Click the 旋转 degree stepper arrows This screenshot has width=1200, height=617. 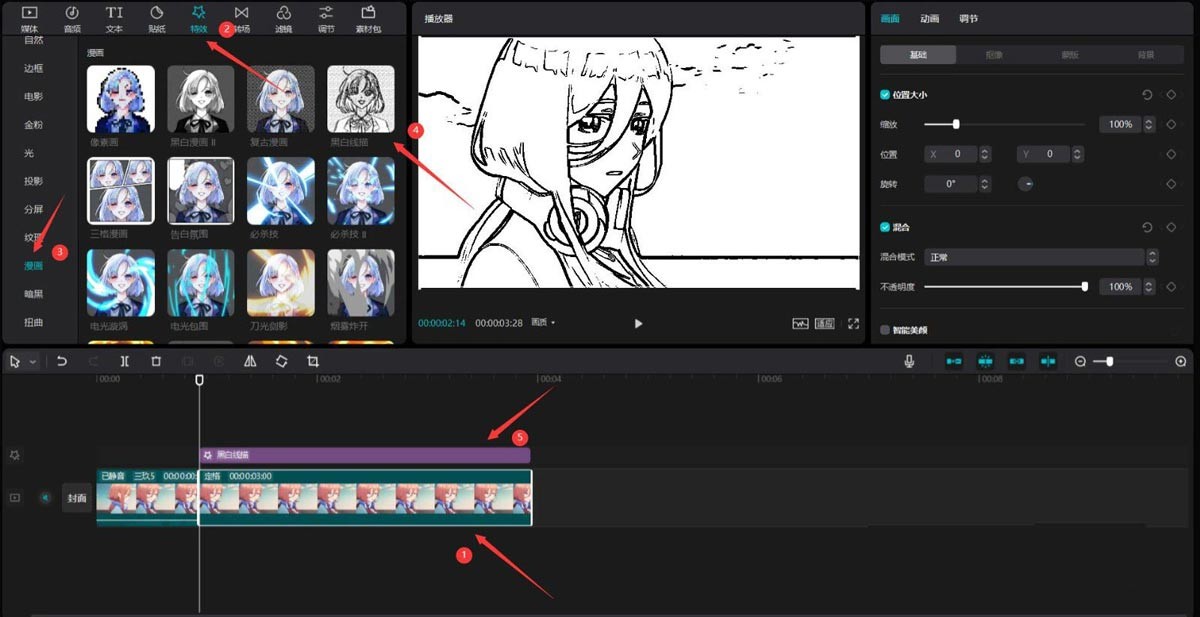point(985,184)
